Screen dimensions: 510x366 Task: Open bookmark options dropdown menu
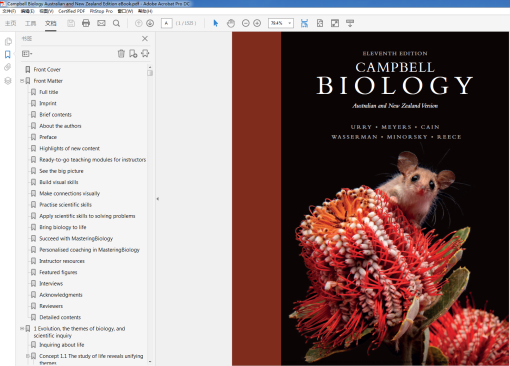[x=27, y=54]
